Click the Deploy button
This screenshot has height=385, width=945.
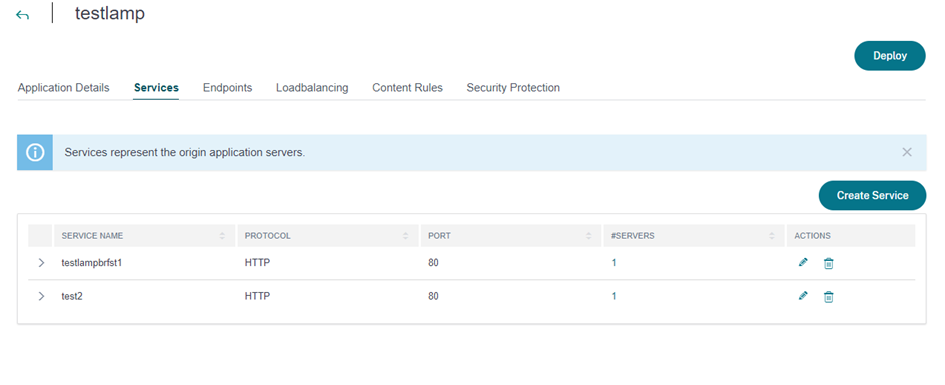[x=890, y=56]
